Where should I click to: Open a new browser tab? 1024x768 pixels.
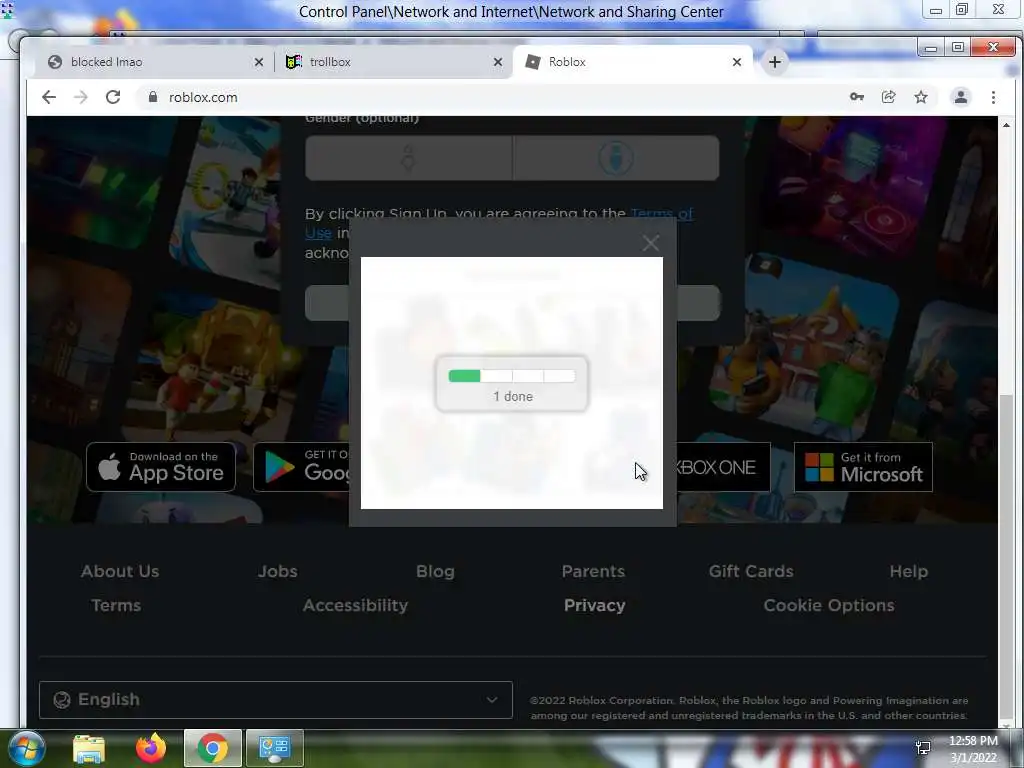pos(775,62)
